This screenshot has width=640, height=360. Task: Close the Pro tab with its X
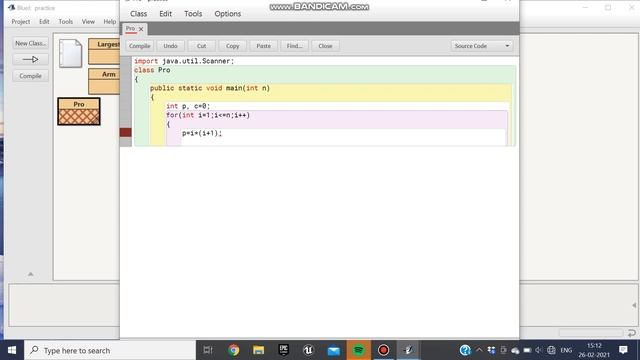[x=141, y=29]
